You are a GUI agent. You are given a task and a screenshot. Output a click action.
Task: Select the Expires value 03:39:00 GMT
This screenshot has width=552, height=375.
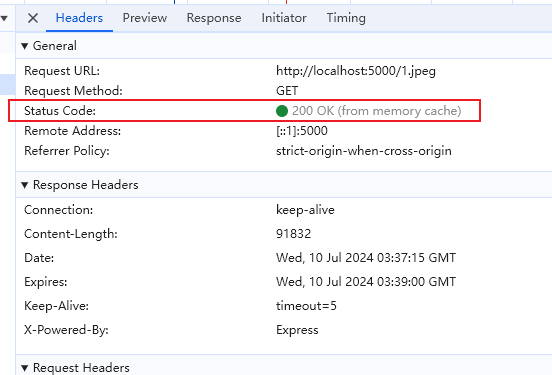click(366, 282)
